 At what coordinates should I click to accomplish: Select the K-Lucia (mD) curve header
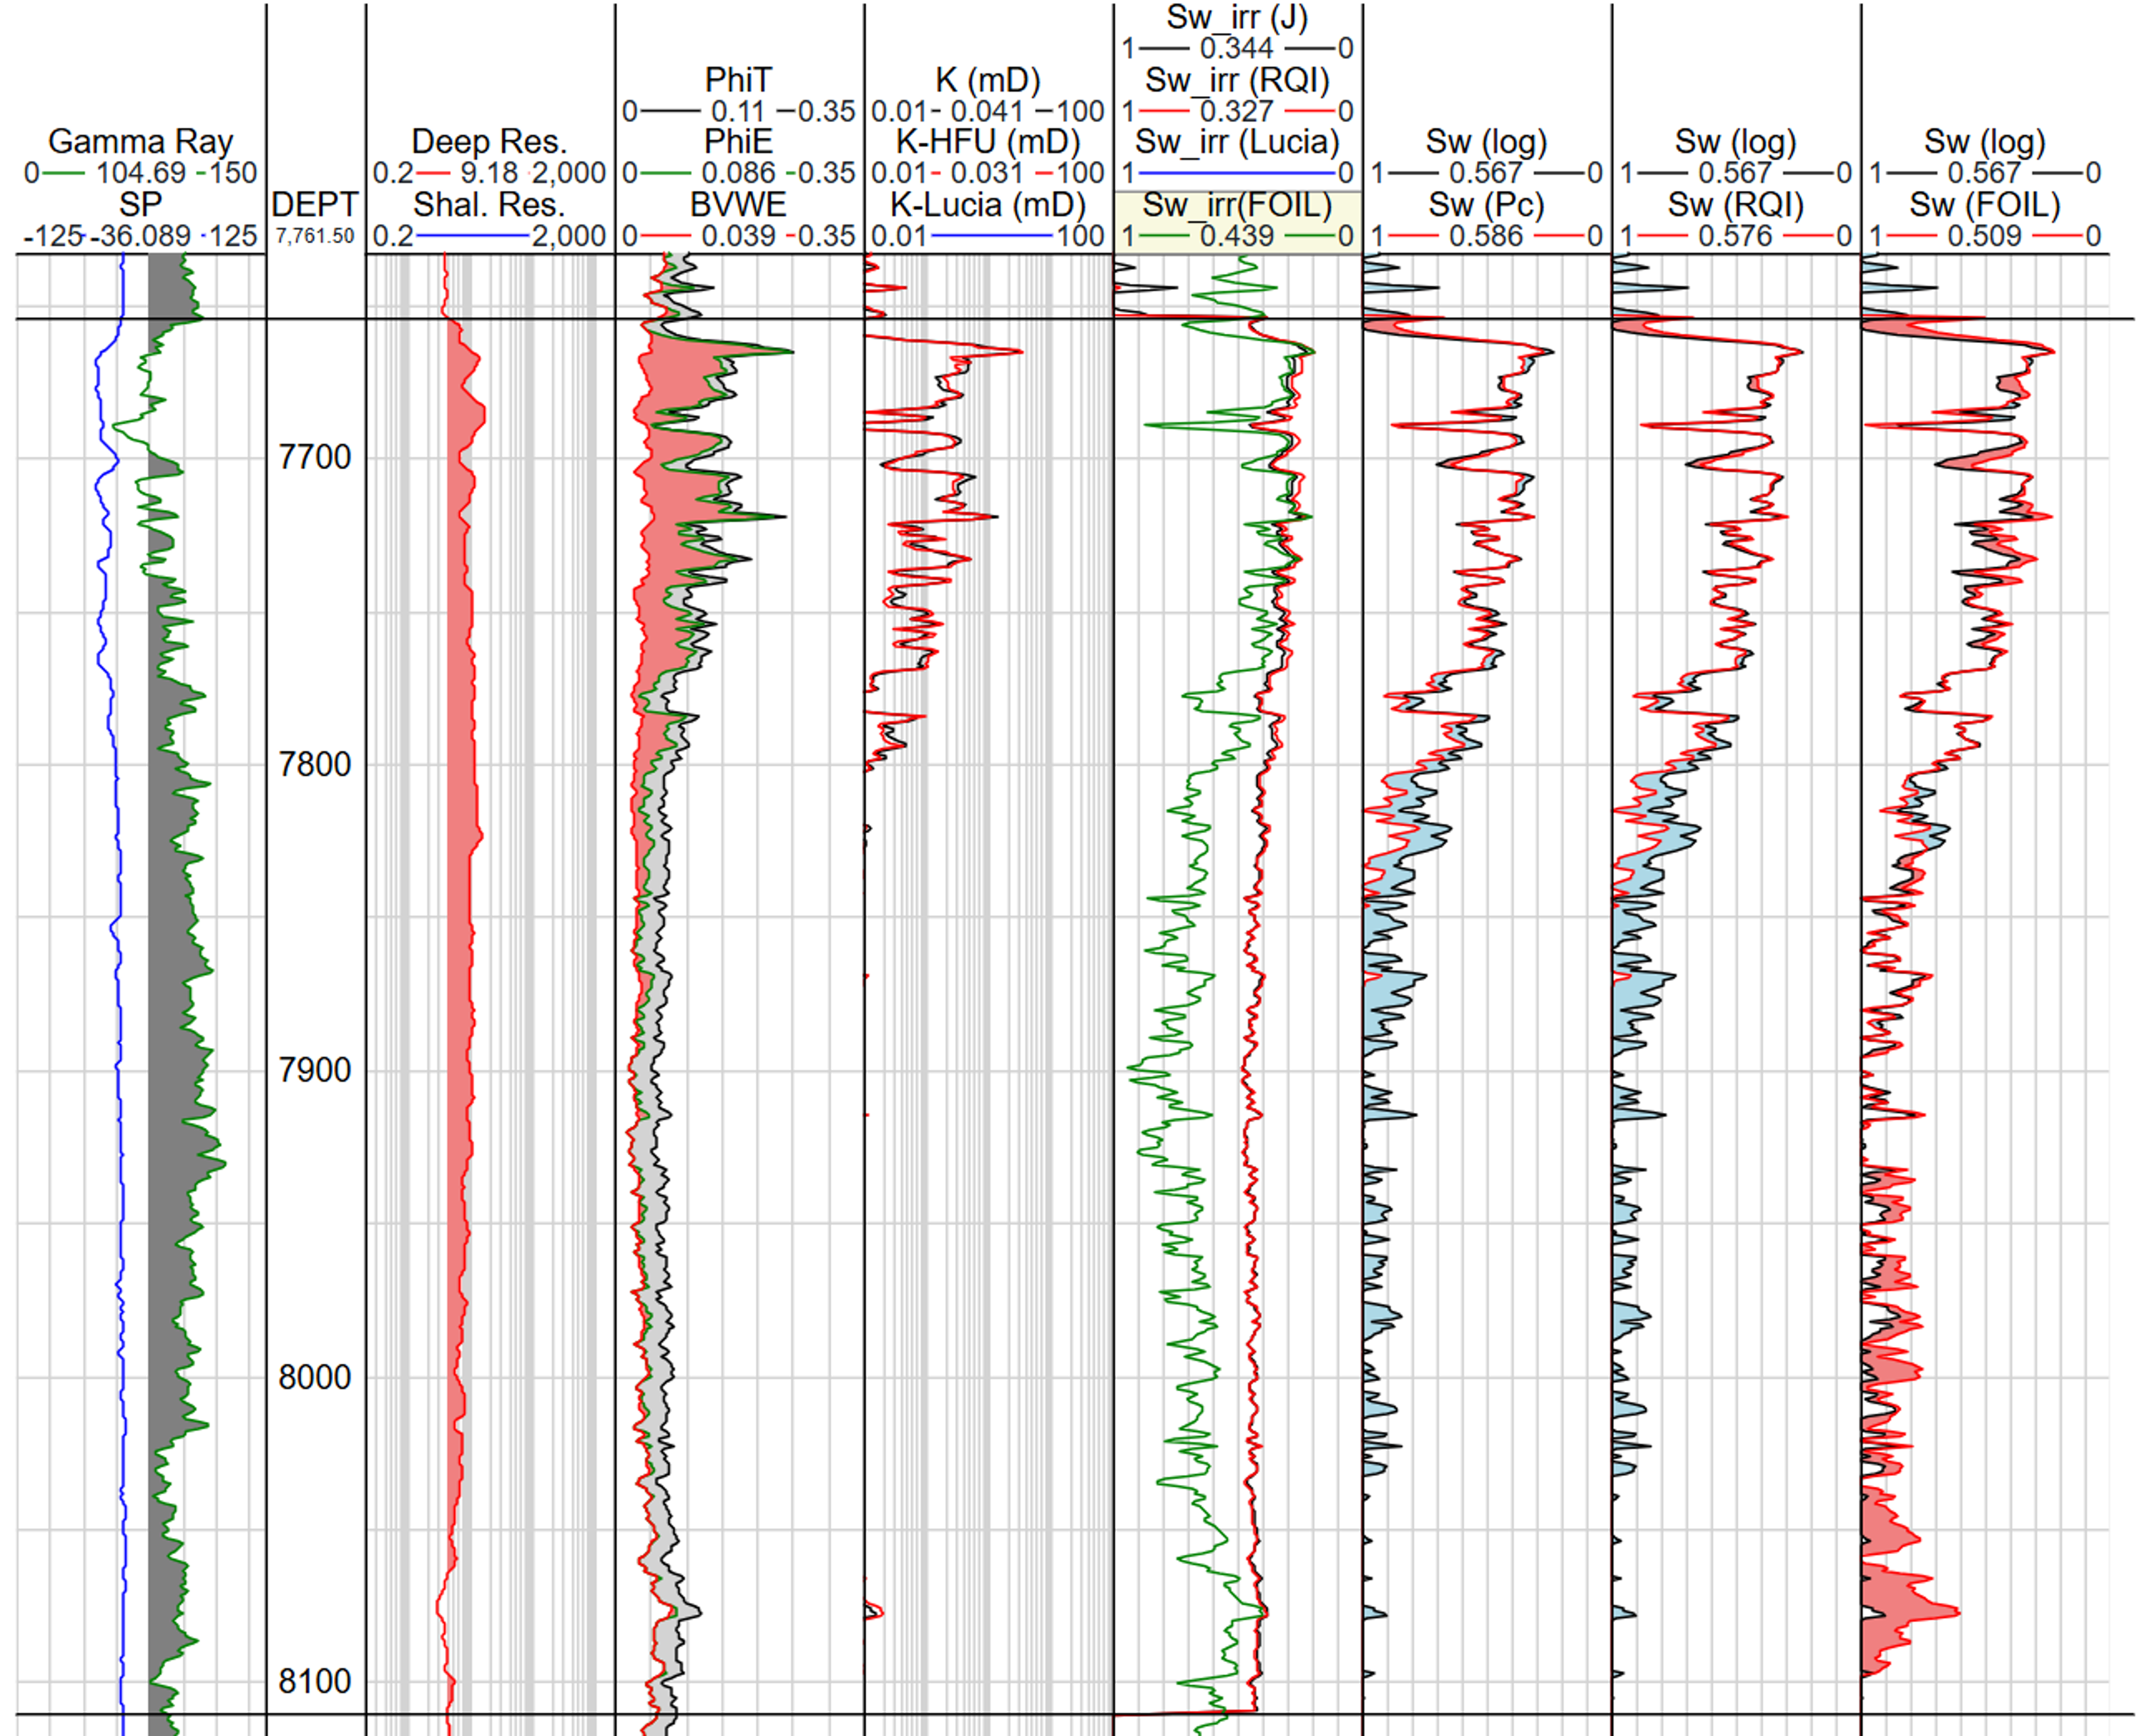[988, 205]
